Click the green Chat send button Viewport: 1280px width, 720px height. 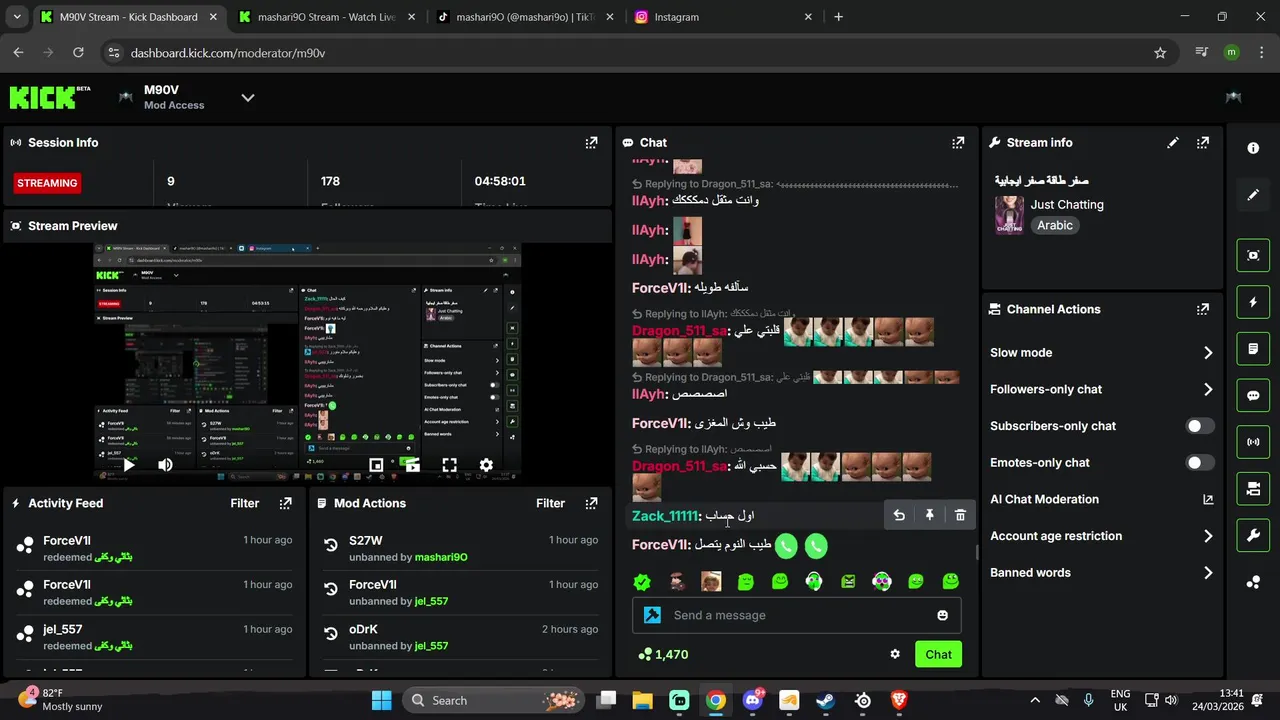point(938,654)
